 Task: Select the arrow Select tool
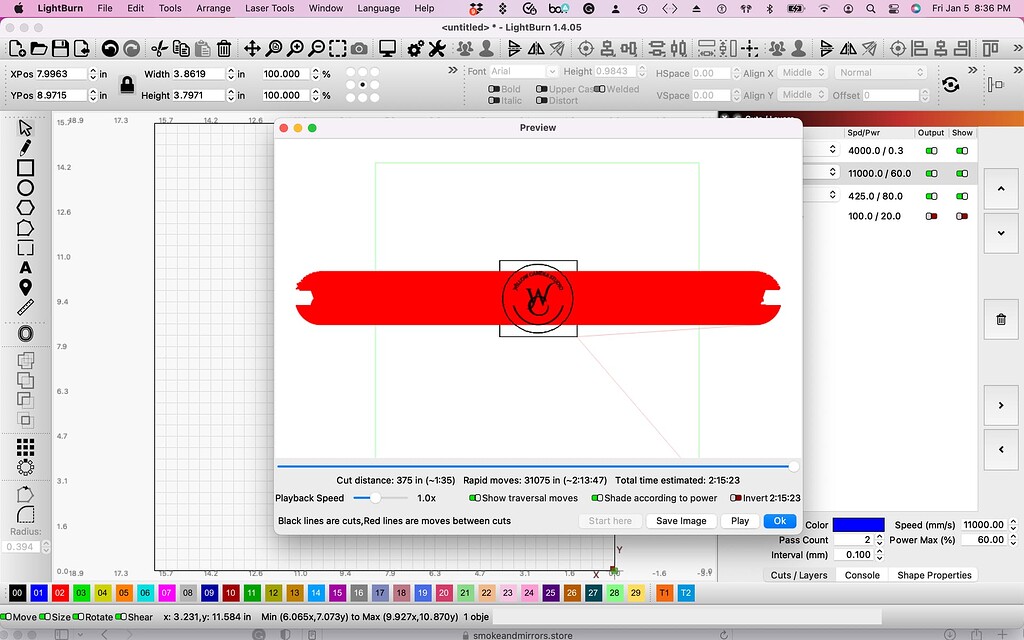(25, 127)
